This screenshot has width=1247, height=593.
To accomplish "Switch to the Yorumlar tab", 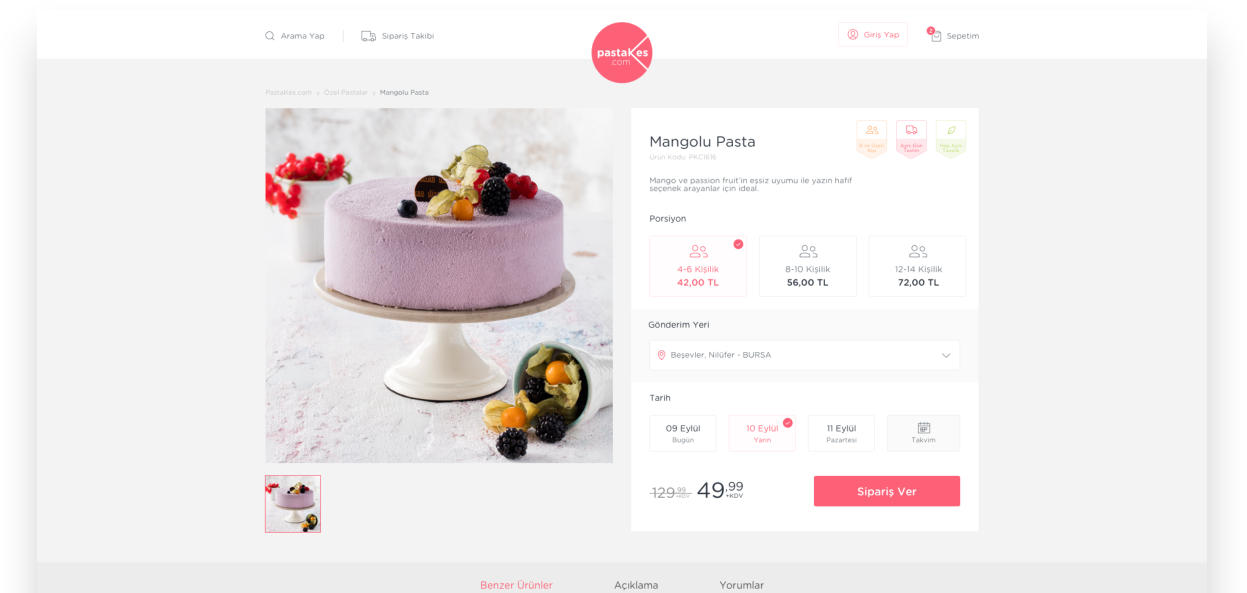I will click(x=742, y=585).
